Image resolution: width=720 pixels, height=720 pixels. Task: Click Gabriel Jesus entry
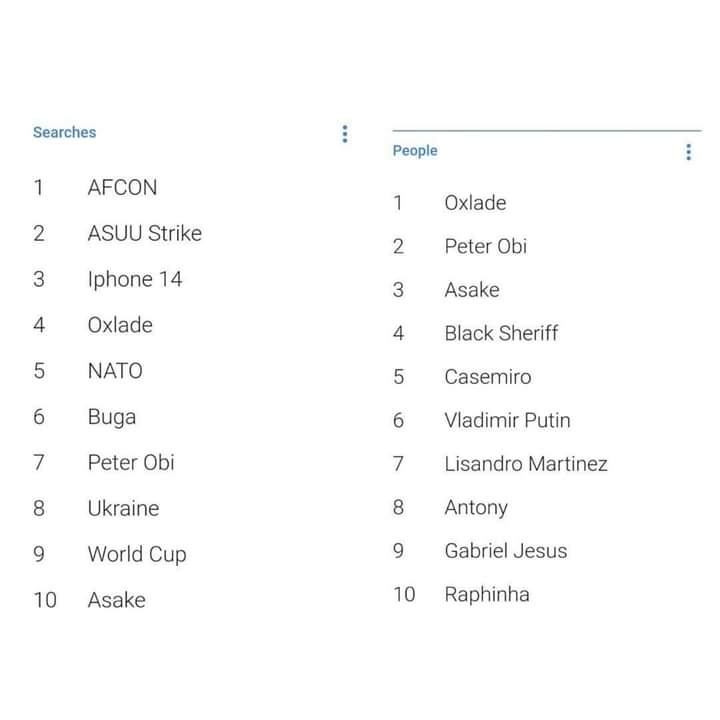tap(506, 551)
